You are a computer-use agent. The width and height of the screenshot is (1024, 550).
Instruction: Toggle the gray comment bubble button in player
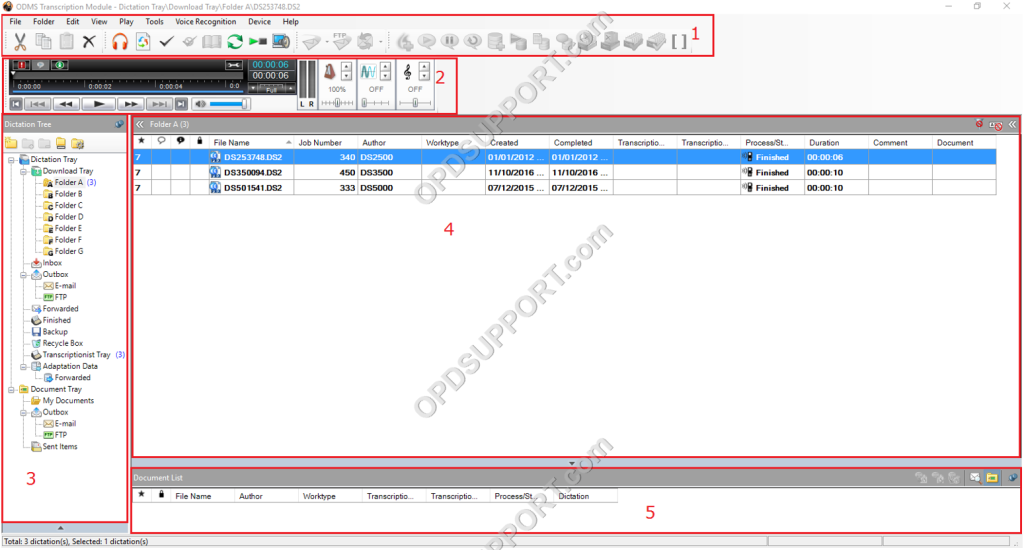[x=40, y=65]
